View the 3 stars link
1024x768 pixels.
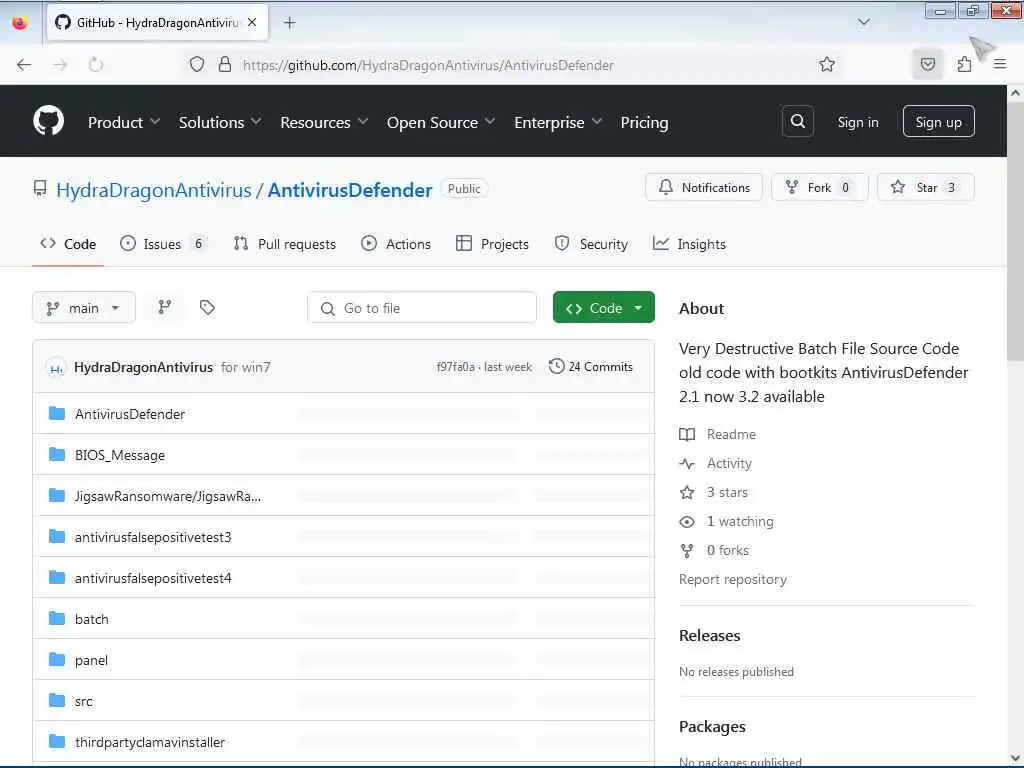tap(714, 492)
